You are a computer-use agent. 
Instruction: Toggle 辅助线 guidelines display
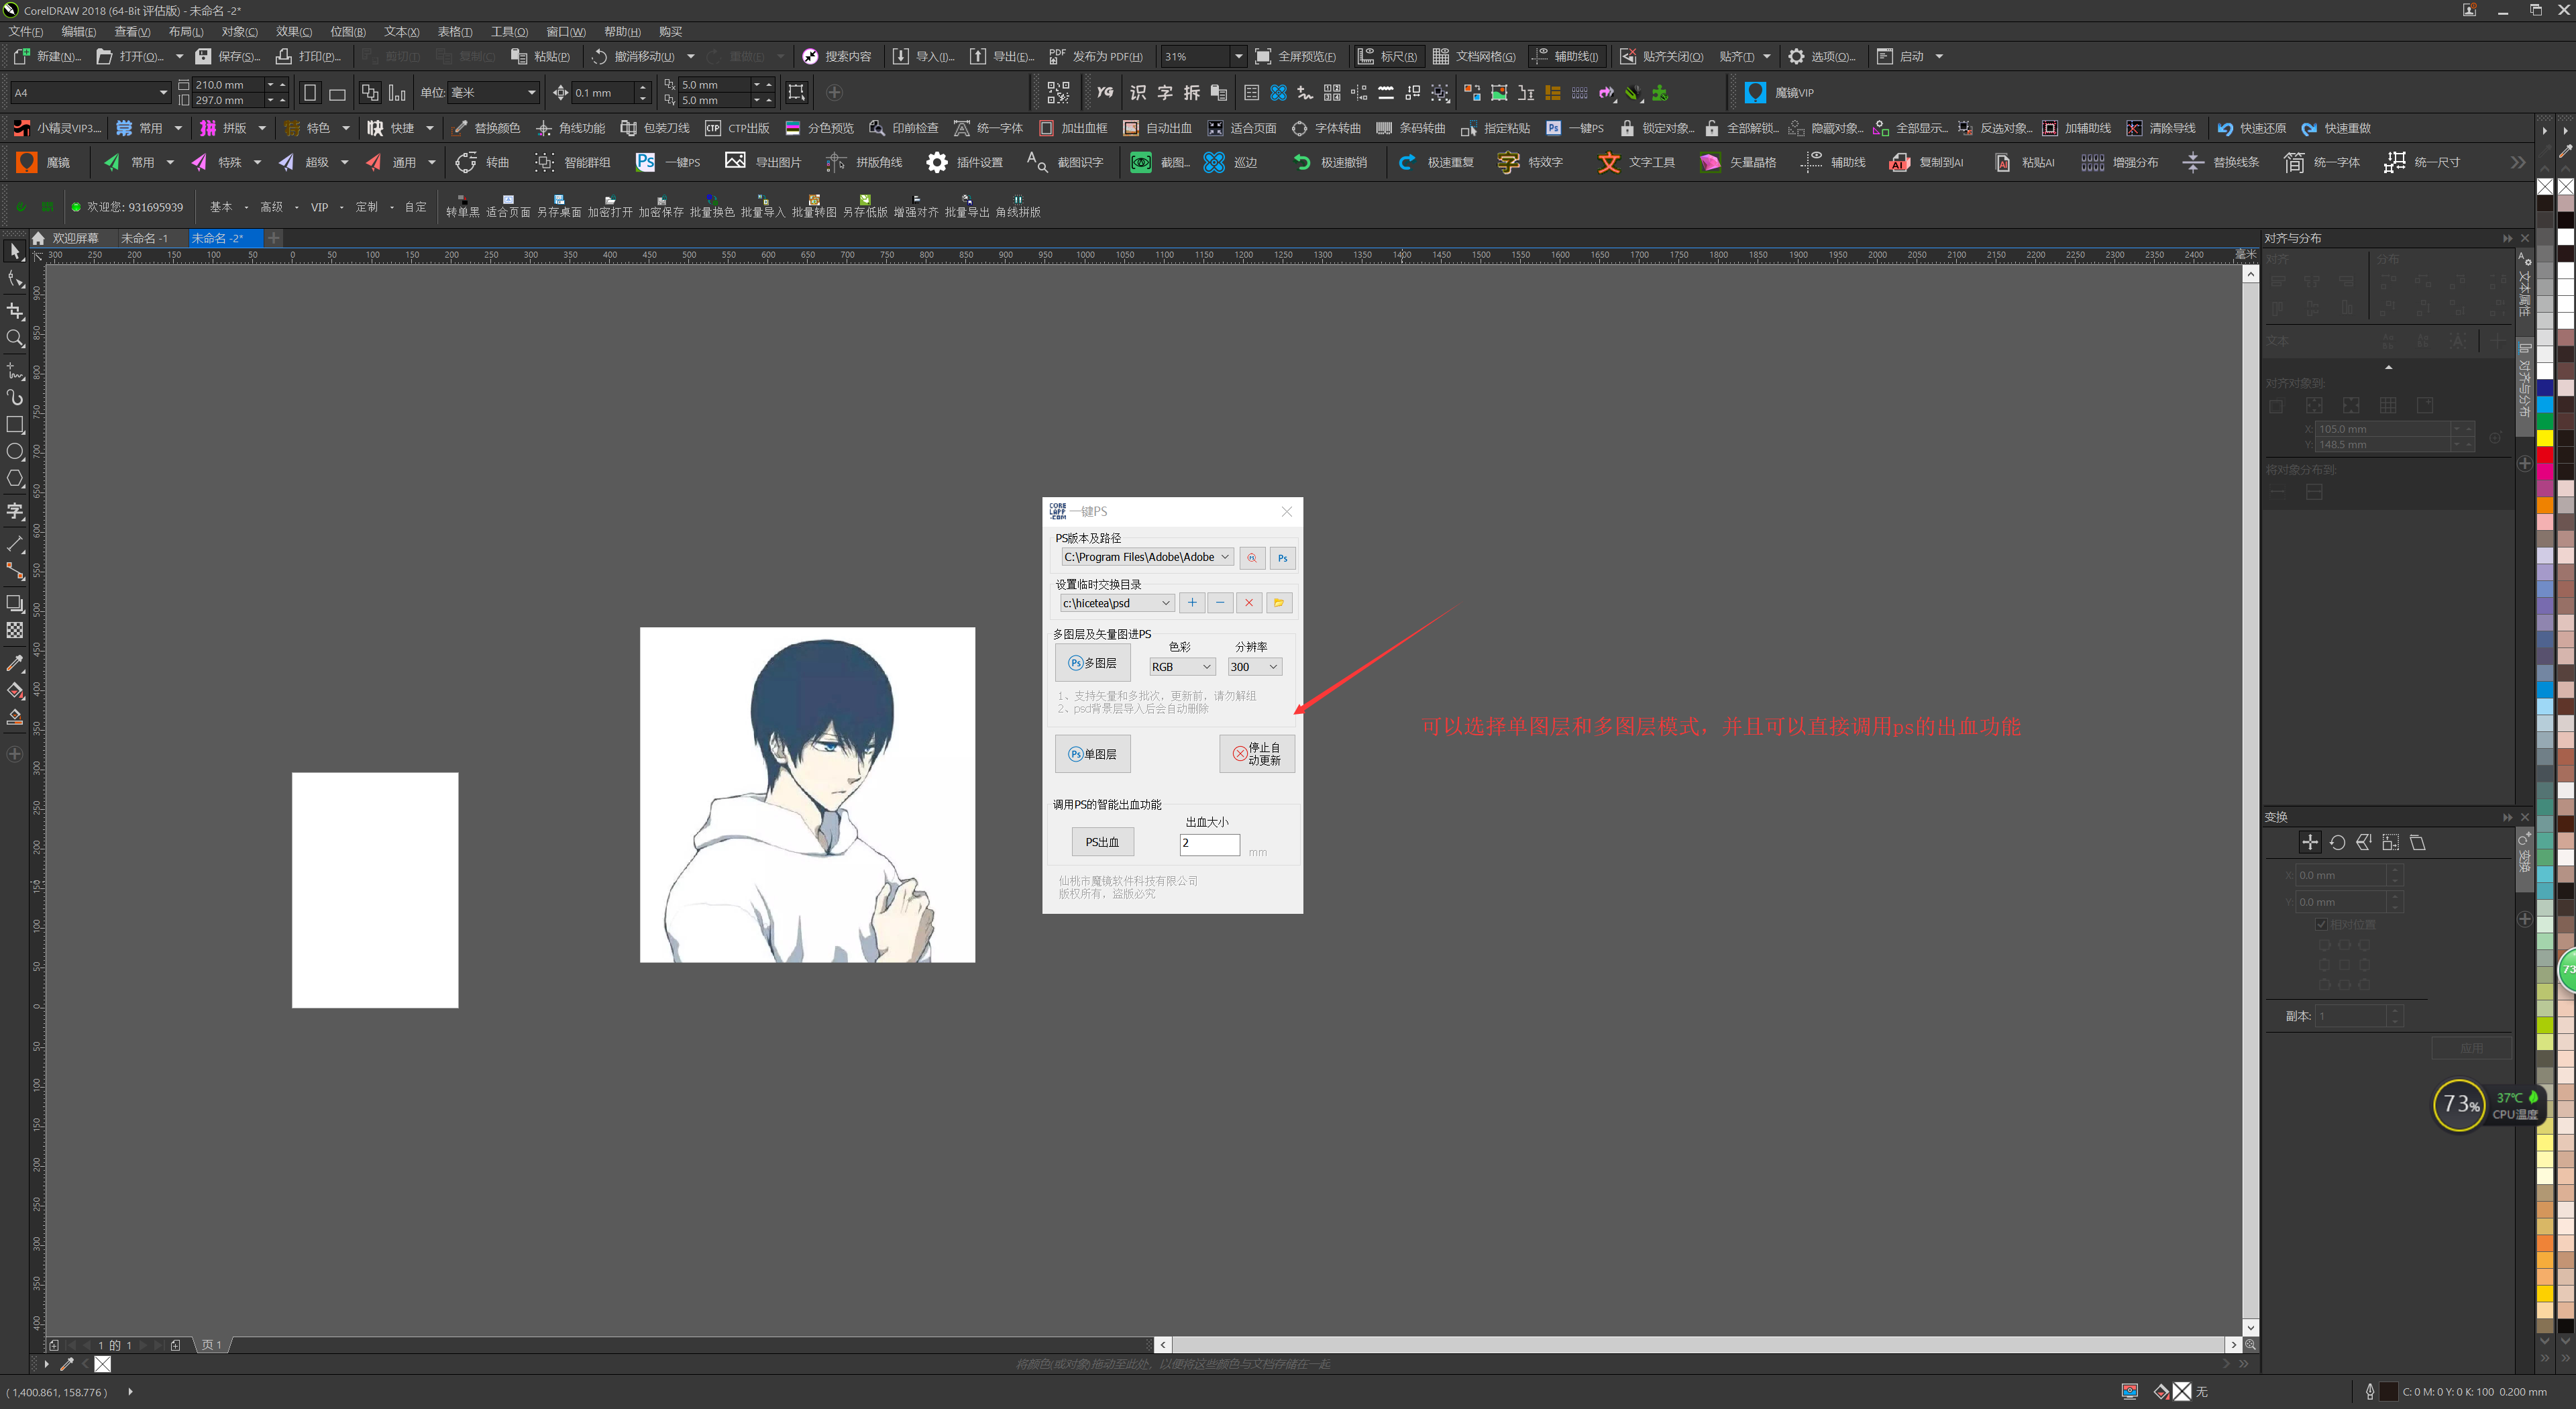(x=1566, y=56)
